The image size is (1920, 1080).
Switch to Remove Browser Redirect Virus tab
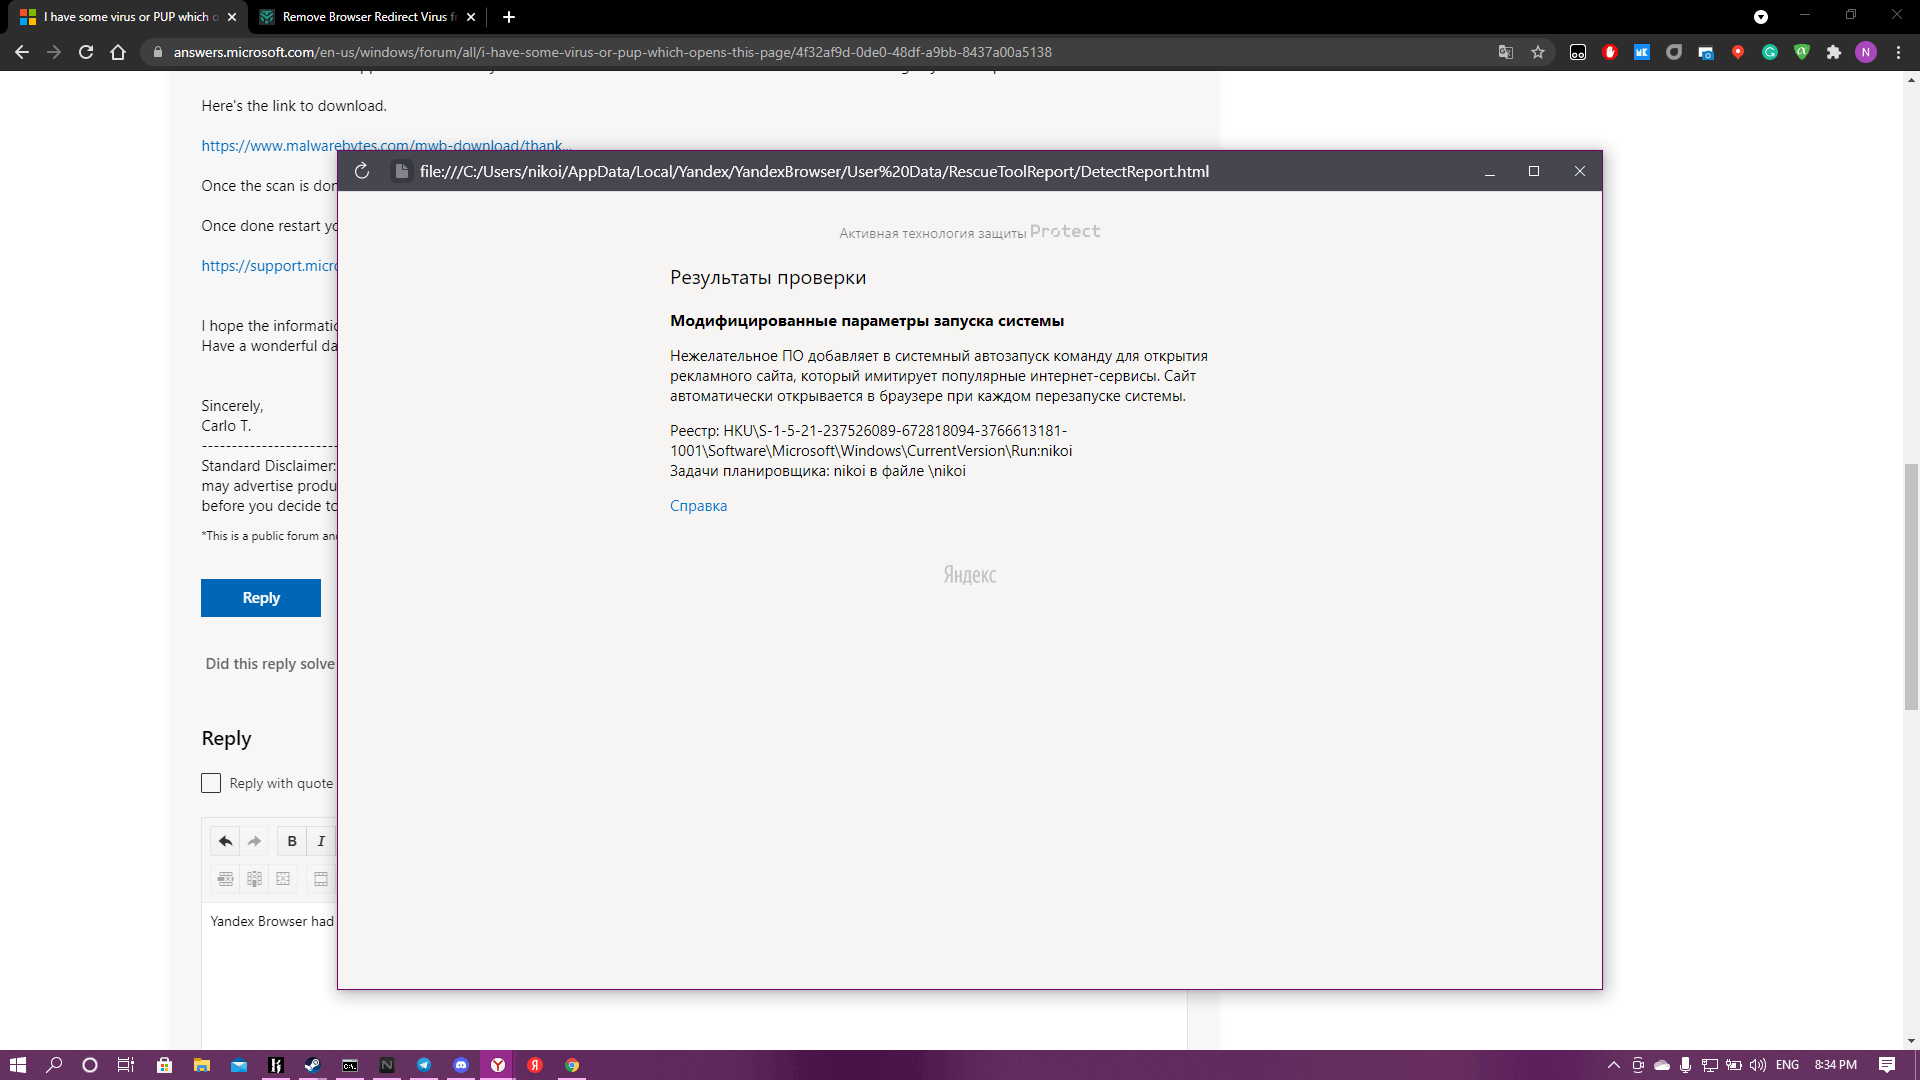[x=365, y=17]
